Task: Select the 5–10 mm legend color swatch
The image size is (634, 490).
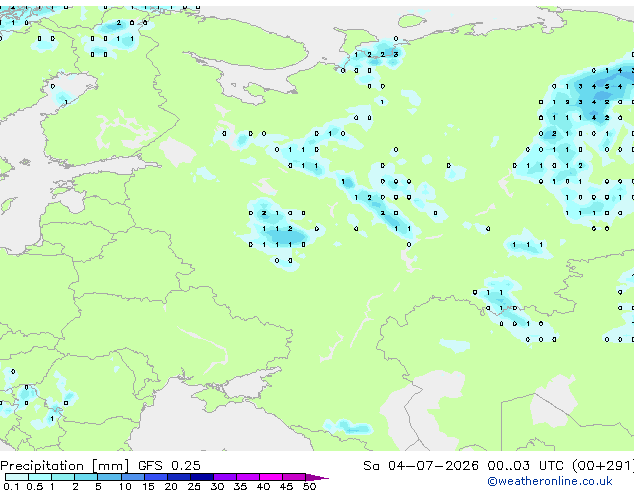Action: click(x=109, y=477)
